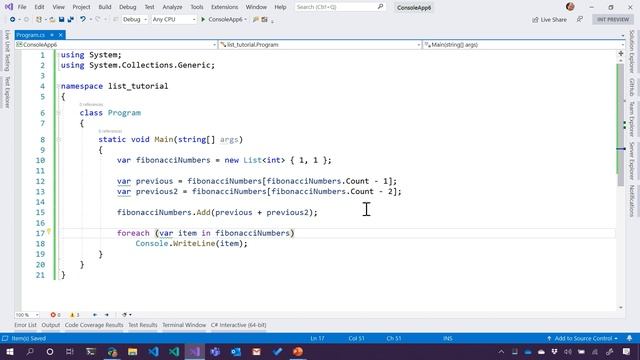Open the Analyze menu

172,7
